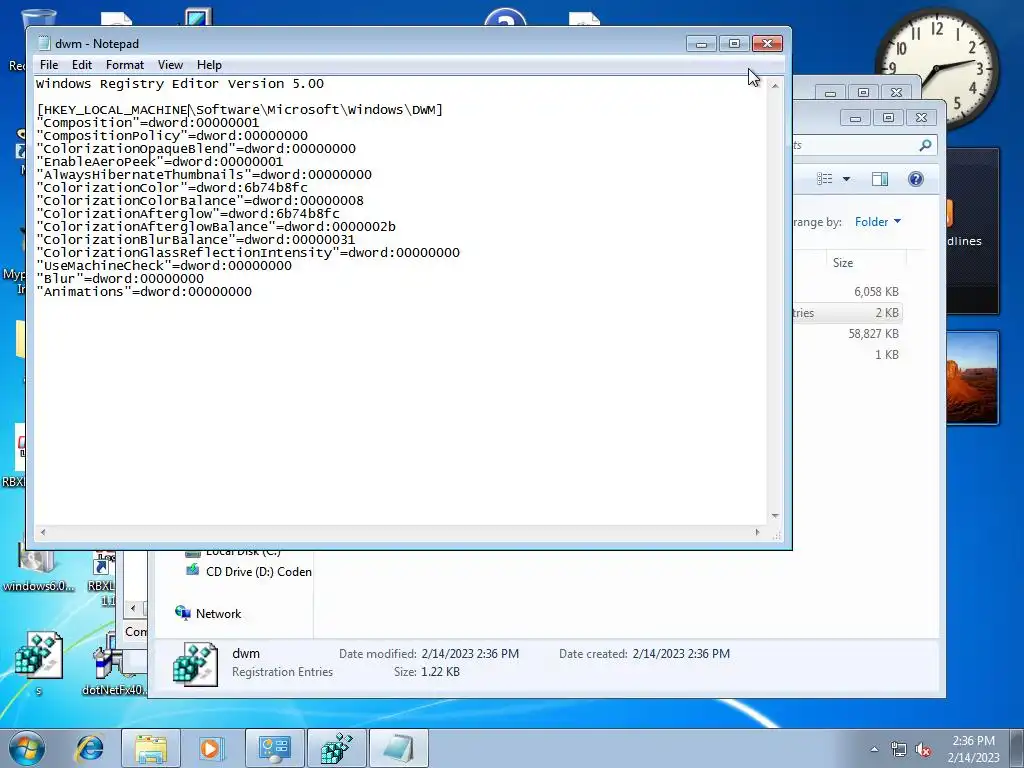This screenshot has width=1024, height=768.
Task: Click the Notepad title bar document icon
Action: point(44,43)
